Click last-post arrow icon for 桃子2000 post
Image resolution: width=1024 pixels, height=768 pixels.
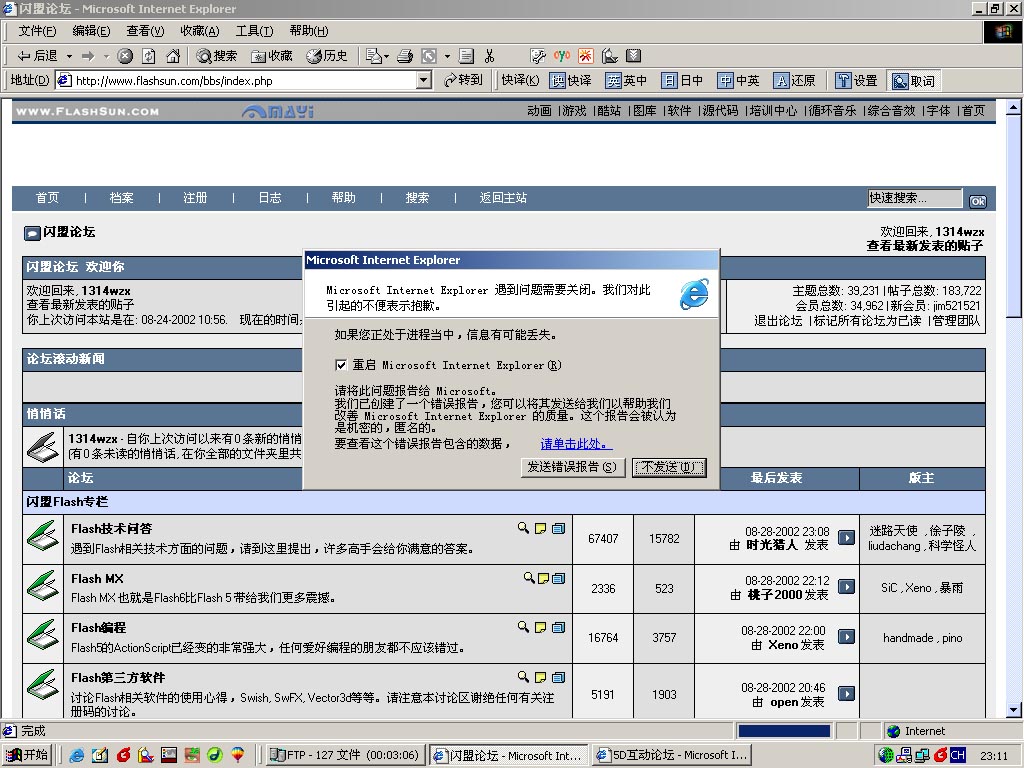click(x=846, y=586)
